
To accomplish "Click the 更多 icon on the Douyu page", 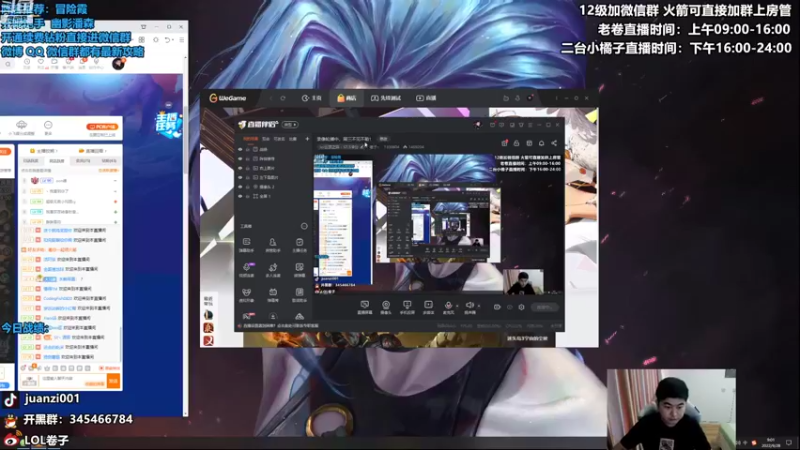I will click(x=48, y=128).
